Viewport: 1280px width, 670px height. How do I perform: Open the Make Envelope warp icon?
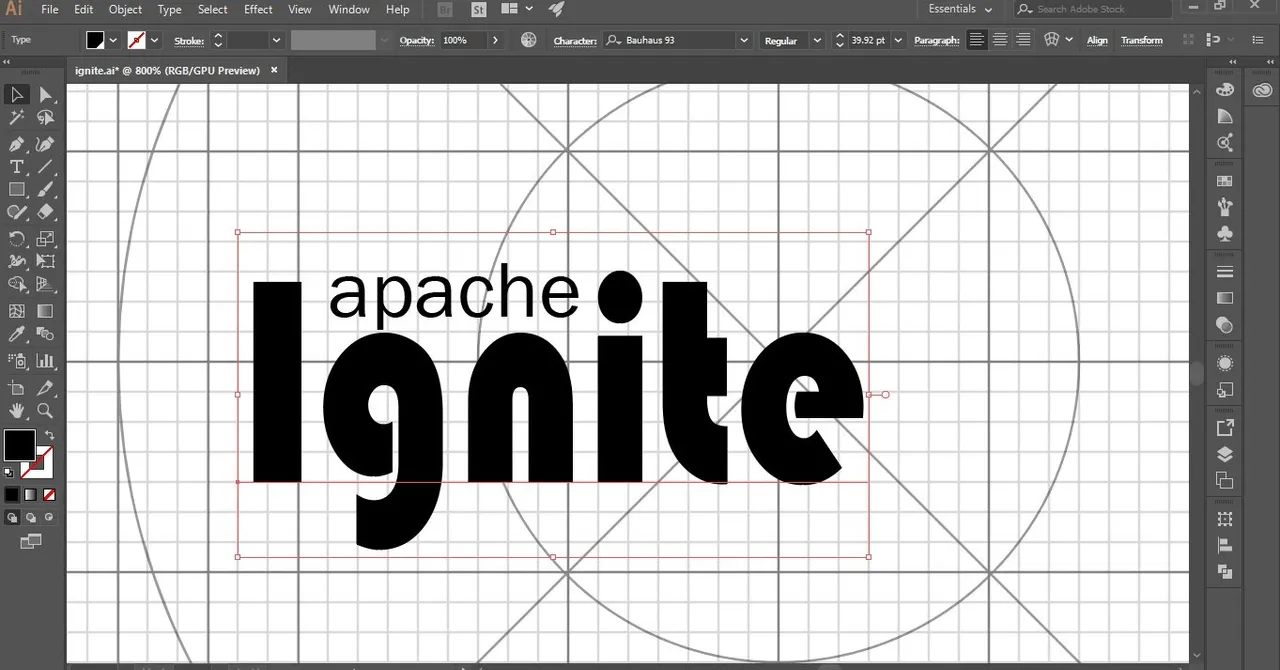tap(1051, 40)
